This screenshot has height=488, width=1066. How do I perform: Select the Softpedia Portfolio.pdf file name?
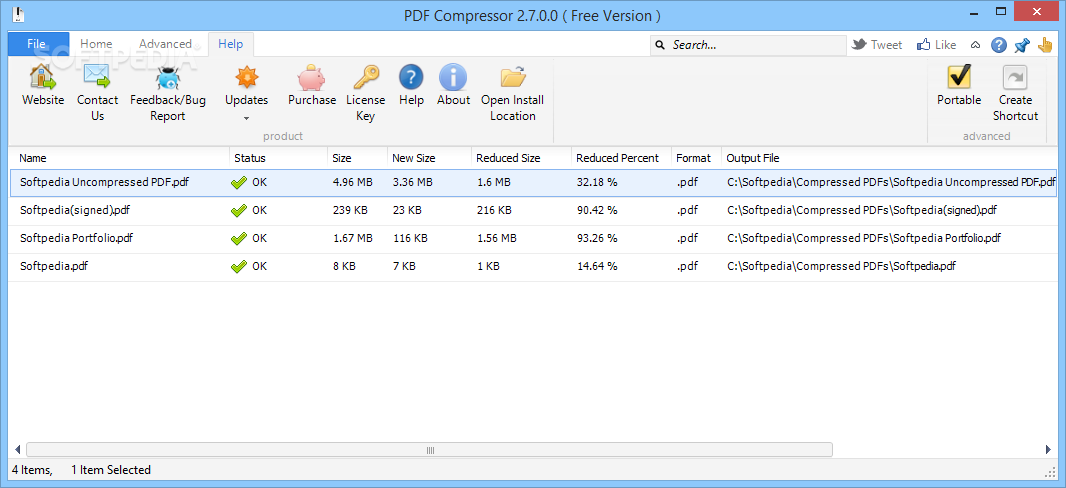[x=77, y=239]
